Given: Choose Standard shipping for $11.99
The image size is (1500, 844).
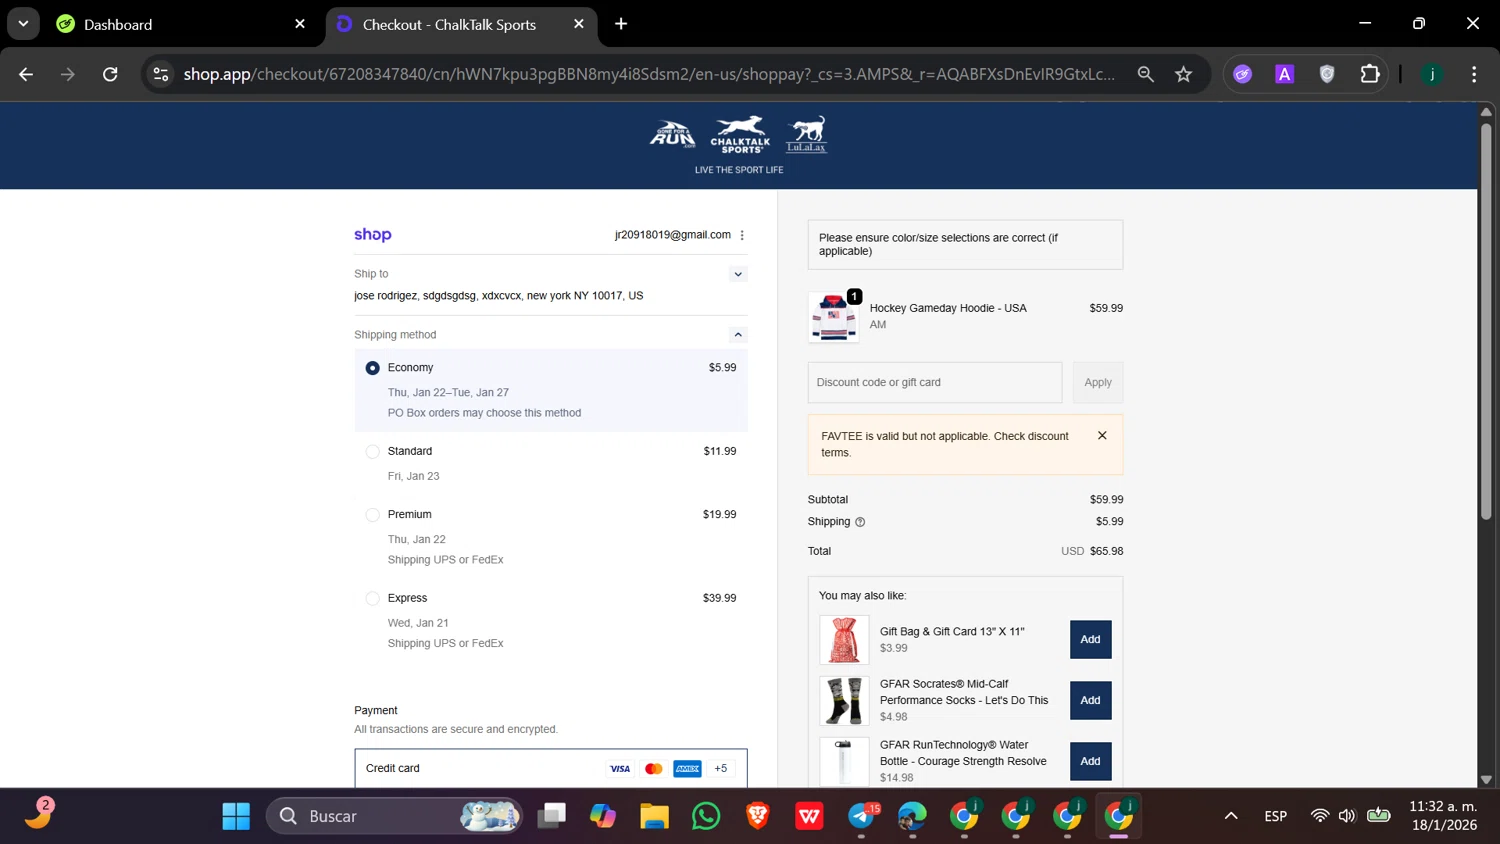Looking at the screenshot, I should tap(373, 452).
